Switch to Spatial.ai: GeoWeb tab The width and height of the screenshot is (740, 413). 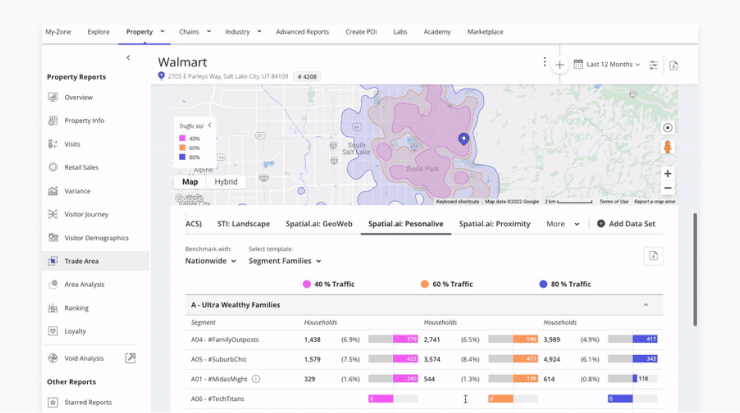coord(319,224)
